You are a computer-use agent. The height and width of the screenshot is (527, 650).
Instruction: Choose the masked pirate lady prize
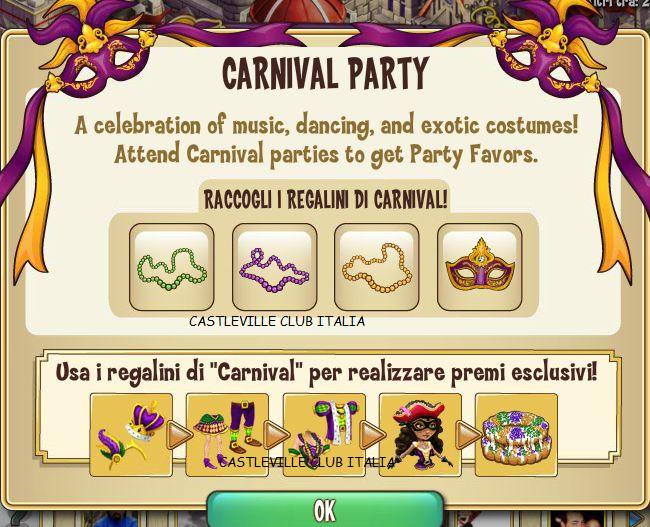point(420,435)
